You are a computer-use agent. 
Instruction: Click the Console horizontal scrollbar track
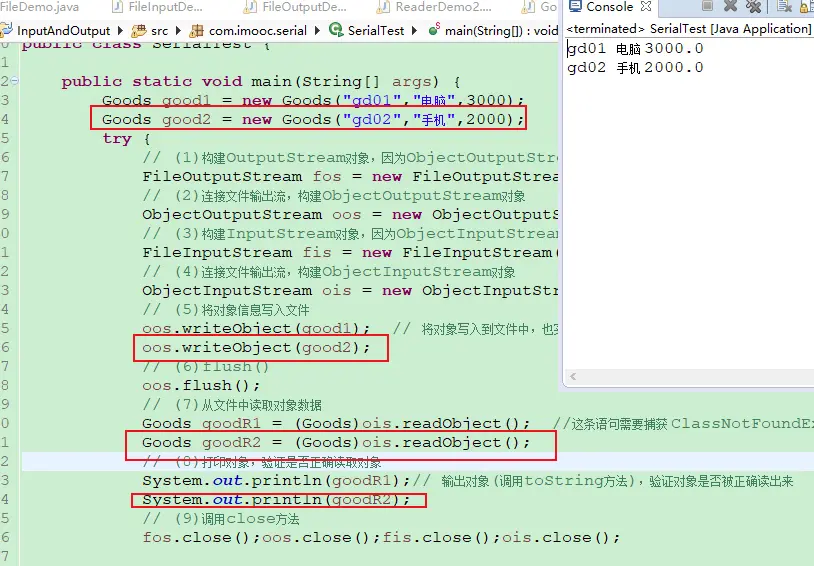(696, 376)
